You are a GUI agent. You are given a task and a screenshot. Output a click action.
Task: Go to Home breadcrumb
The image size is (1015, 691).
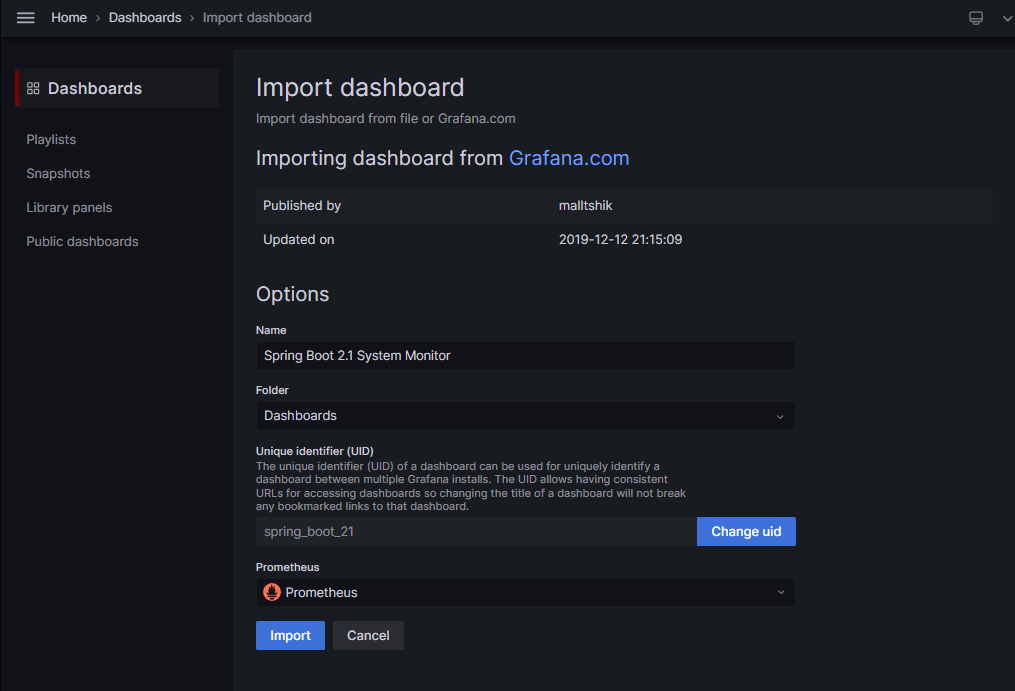pyautogui.click(x=69, y=17)
